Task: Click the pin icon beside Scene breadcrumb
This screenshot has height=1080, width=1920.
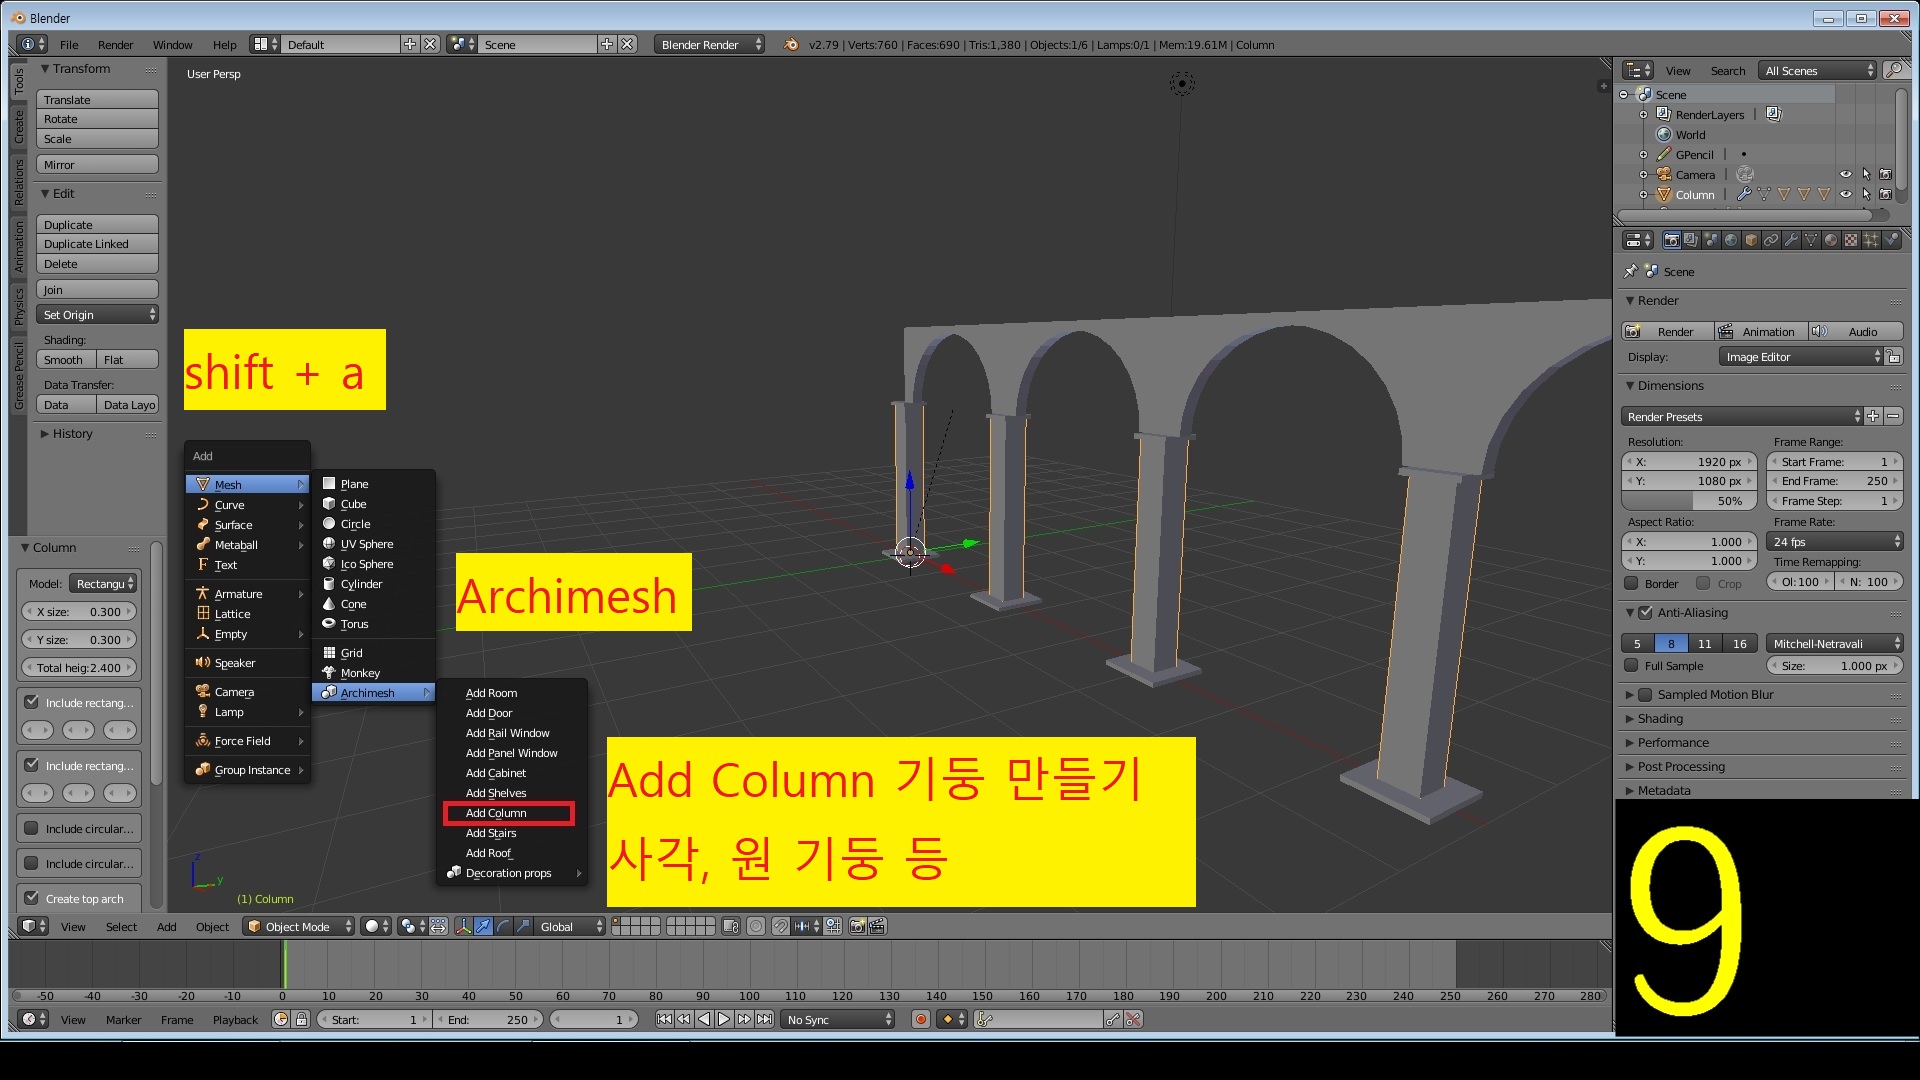Action: (1631, 272)
